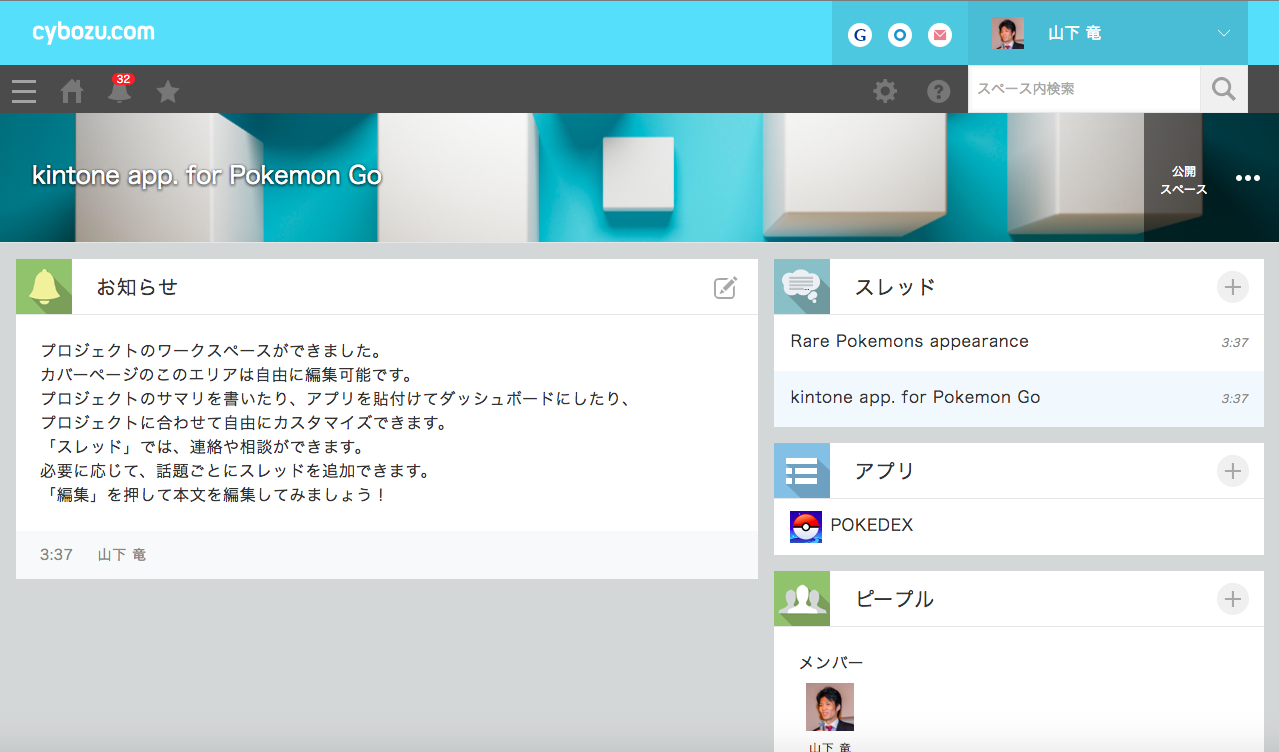Click the ピープル people icon
The image size is (1279, 752).
(x=802, y=599)
